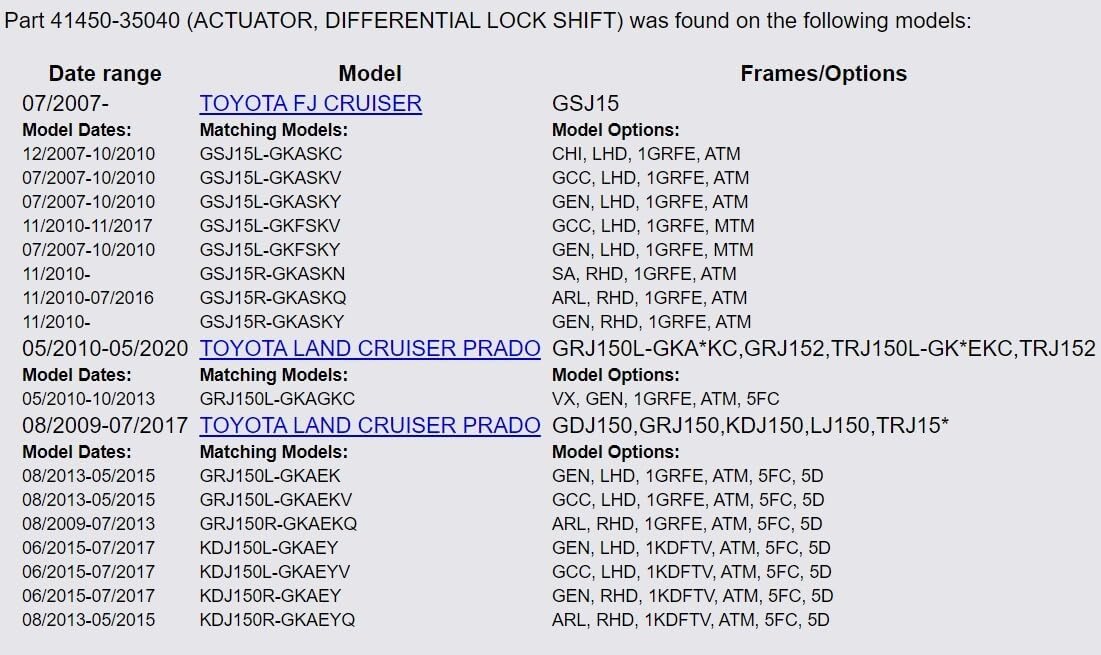Click options text VX, GEN, 1GRFE, ATM, 5FC
Viewport: 1101px width, 655px height.
coord(666,399)
